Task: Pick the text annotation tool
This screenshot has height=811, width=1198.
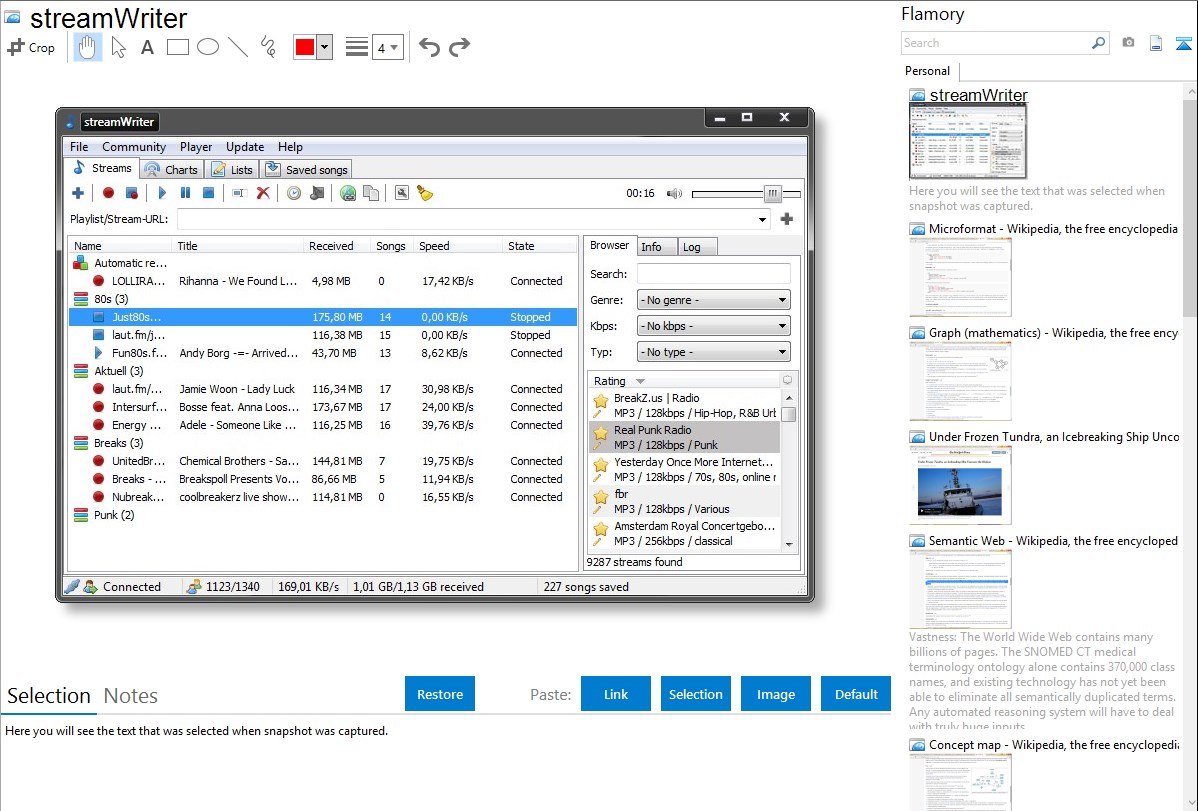Action: pos(147,47)
